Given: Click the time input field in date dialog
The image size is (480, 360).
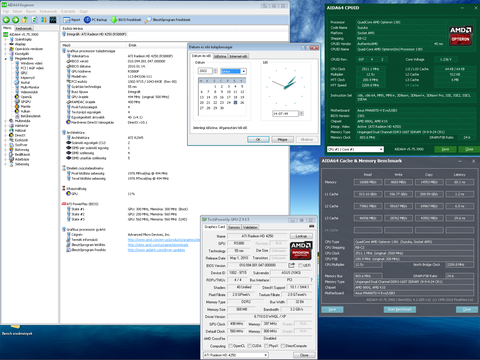Looking at the screenshot, I should point(285,114).
